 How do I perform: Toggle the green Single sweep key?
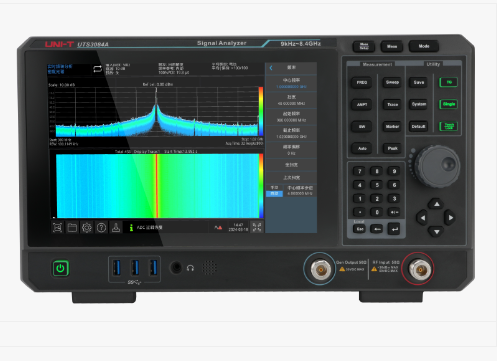[449, 104]
